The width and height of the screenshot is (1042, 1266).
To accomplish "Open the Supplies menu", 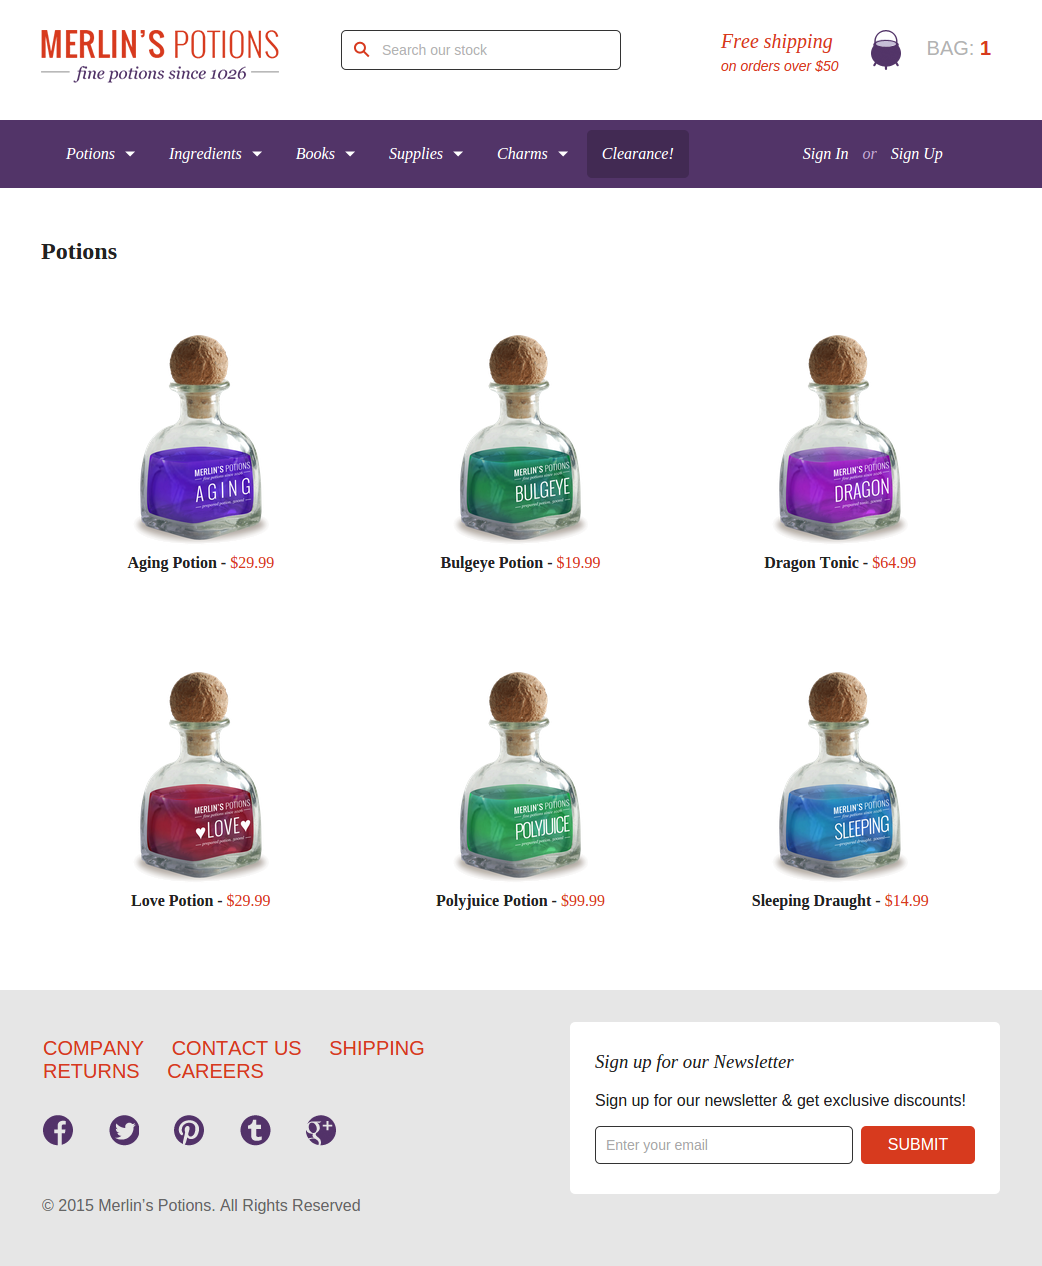I will click(426, 154).
